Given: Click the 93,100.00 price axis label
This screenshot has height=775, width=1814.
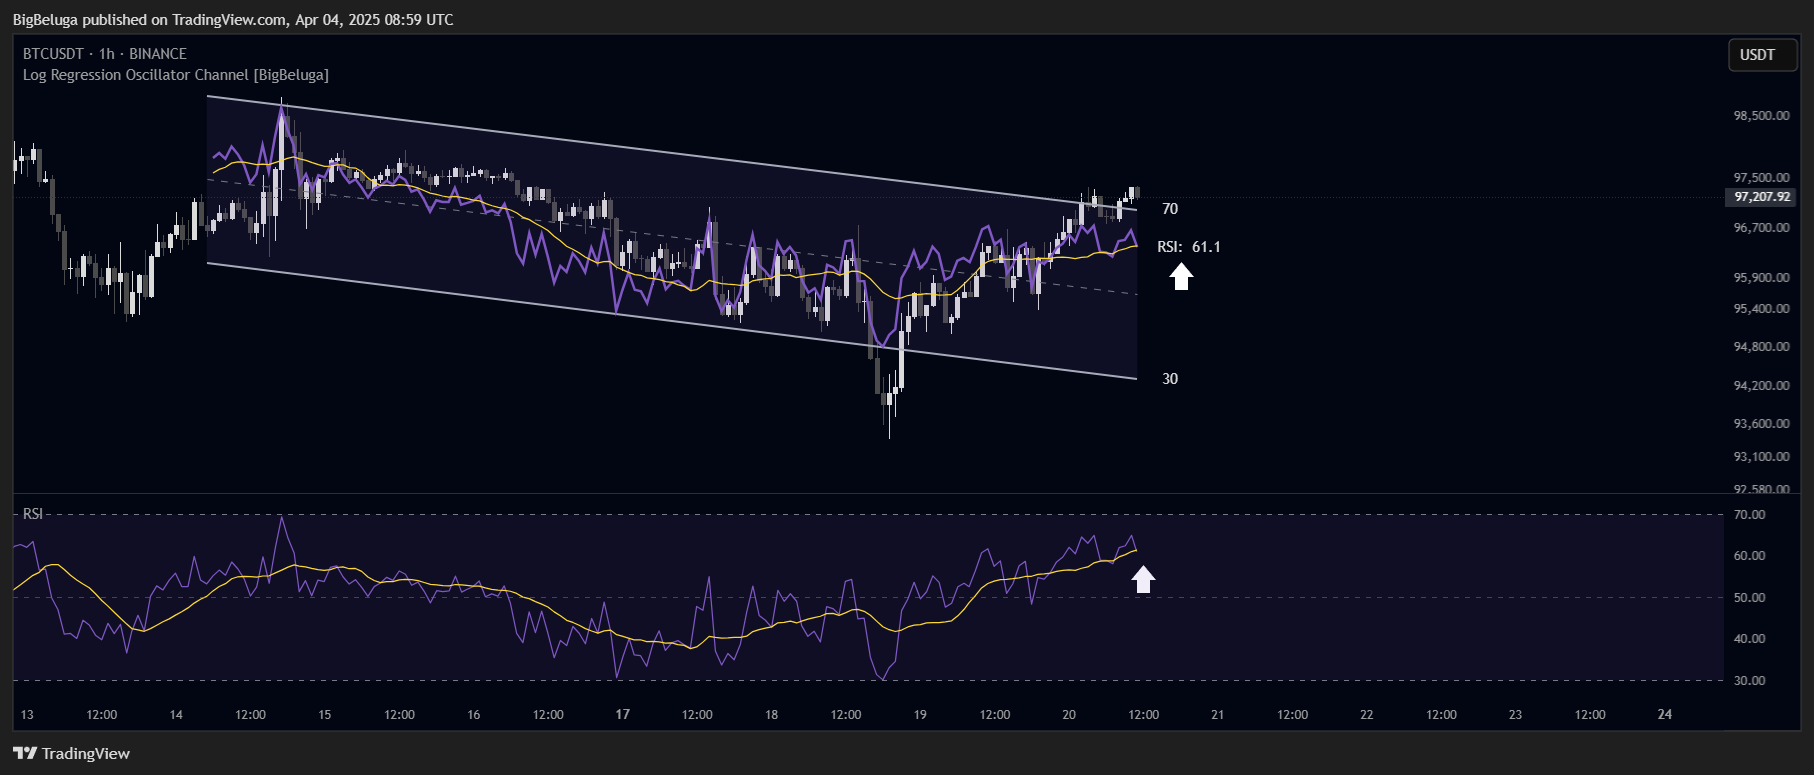Looking at the screenshot, I should pyautogui.click(x=1761, y=457).
